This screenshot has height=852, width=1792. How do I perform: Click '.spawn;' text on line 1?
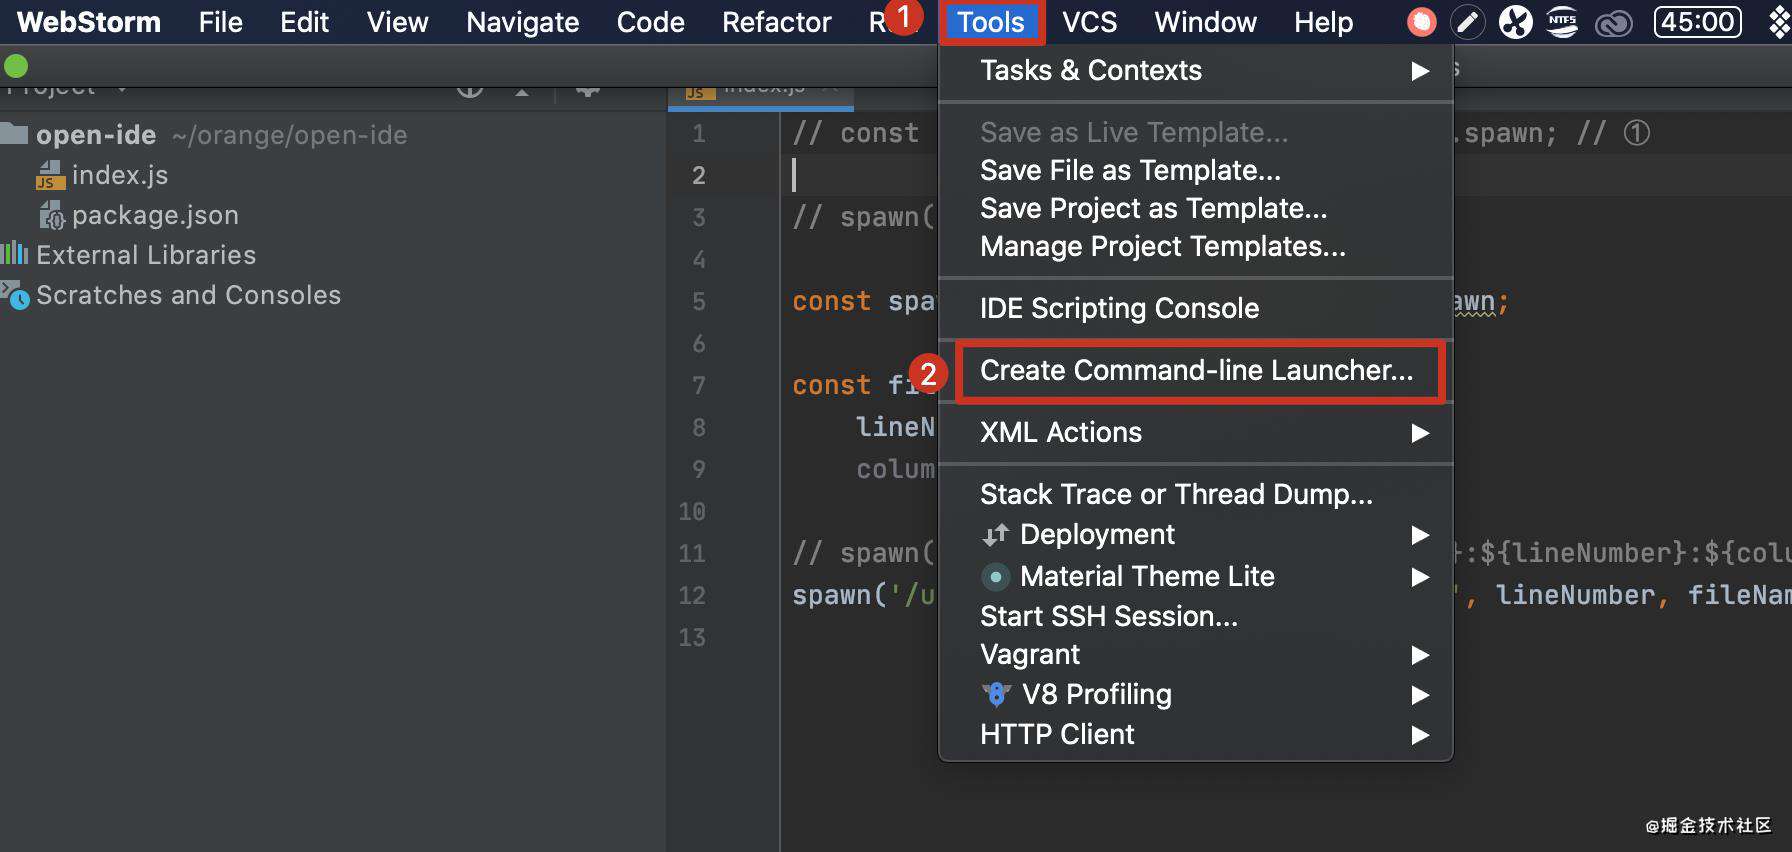(1506, 134)
